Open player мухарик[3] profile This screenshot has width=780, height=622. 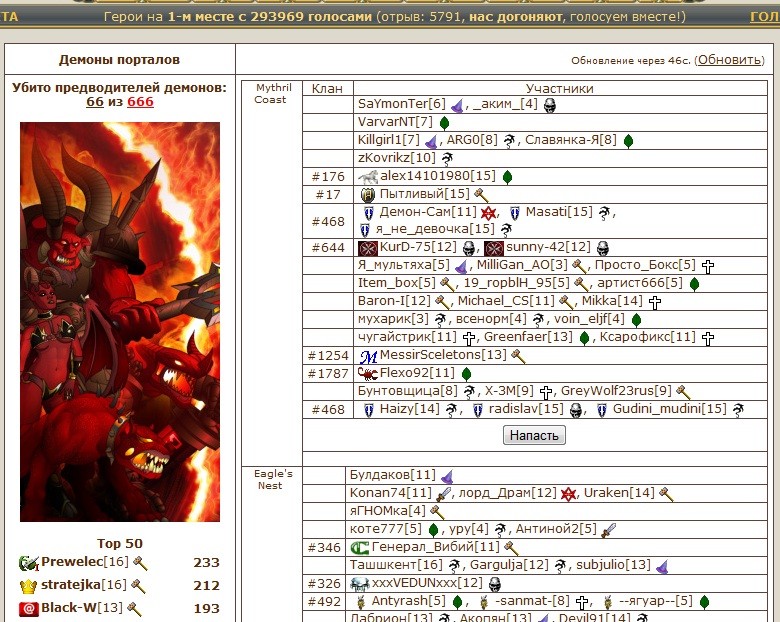tap(393, 319)
